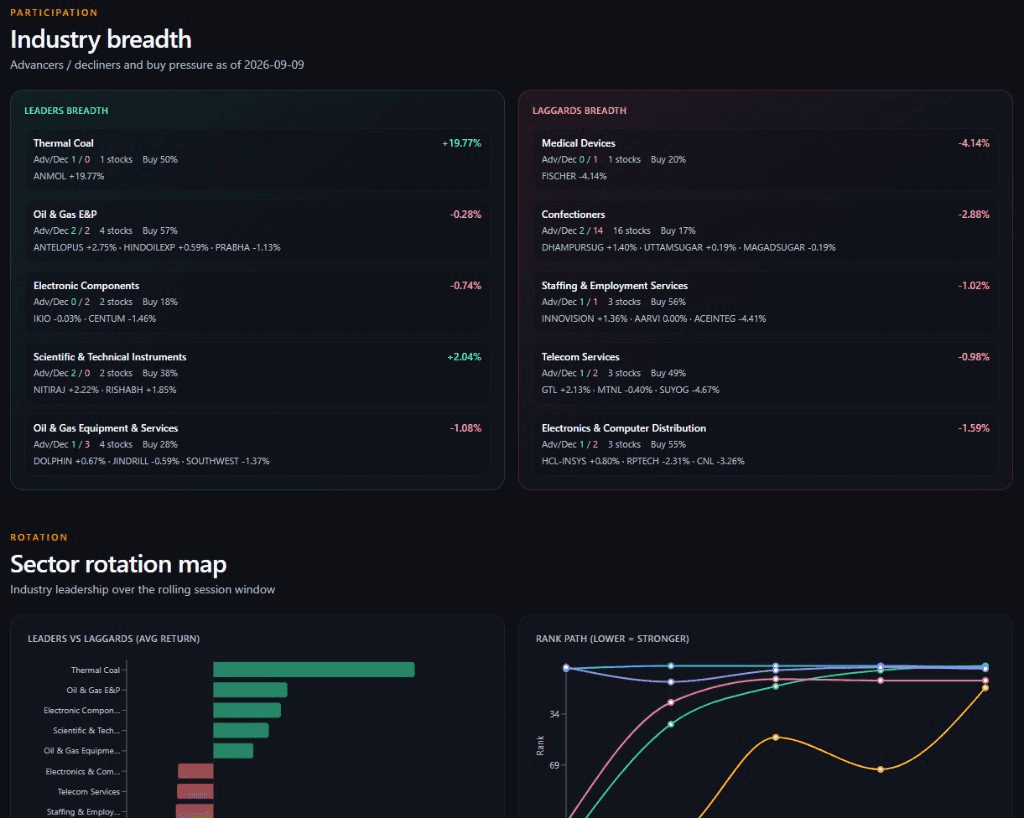This screenshot has height=818, width=1024.
Task: Click the green Electronic Compon... chart bar
Action: coord(247,710)
